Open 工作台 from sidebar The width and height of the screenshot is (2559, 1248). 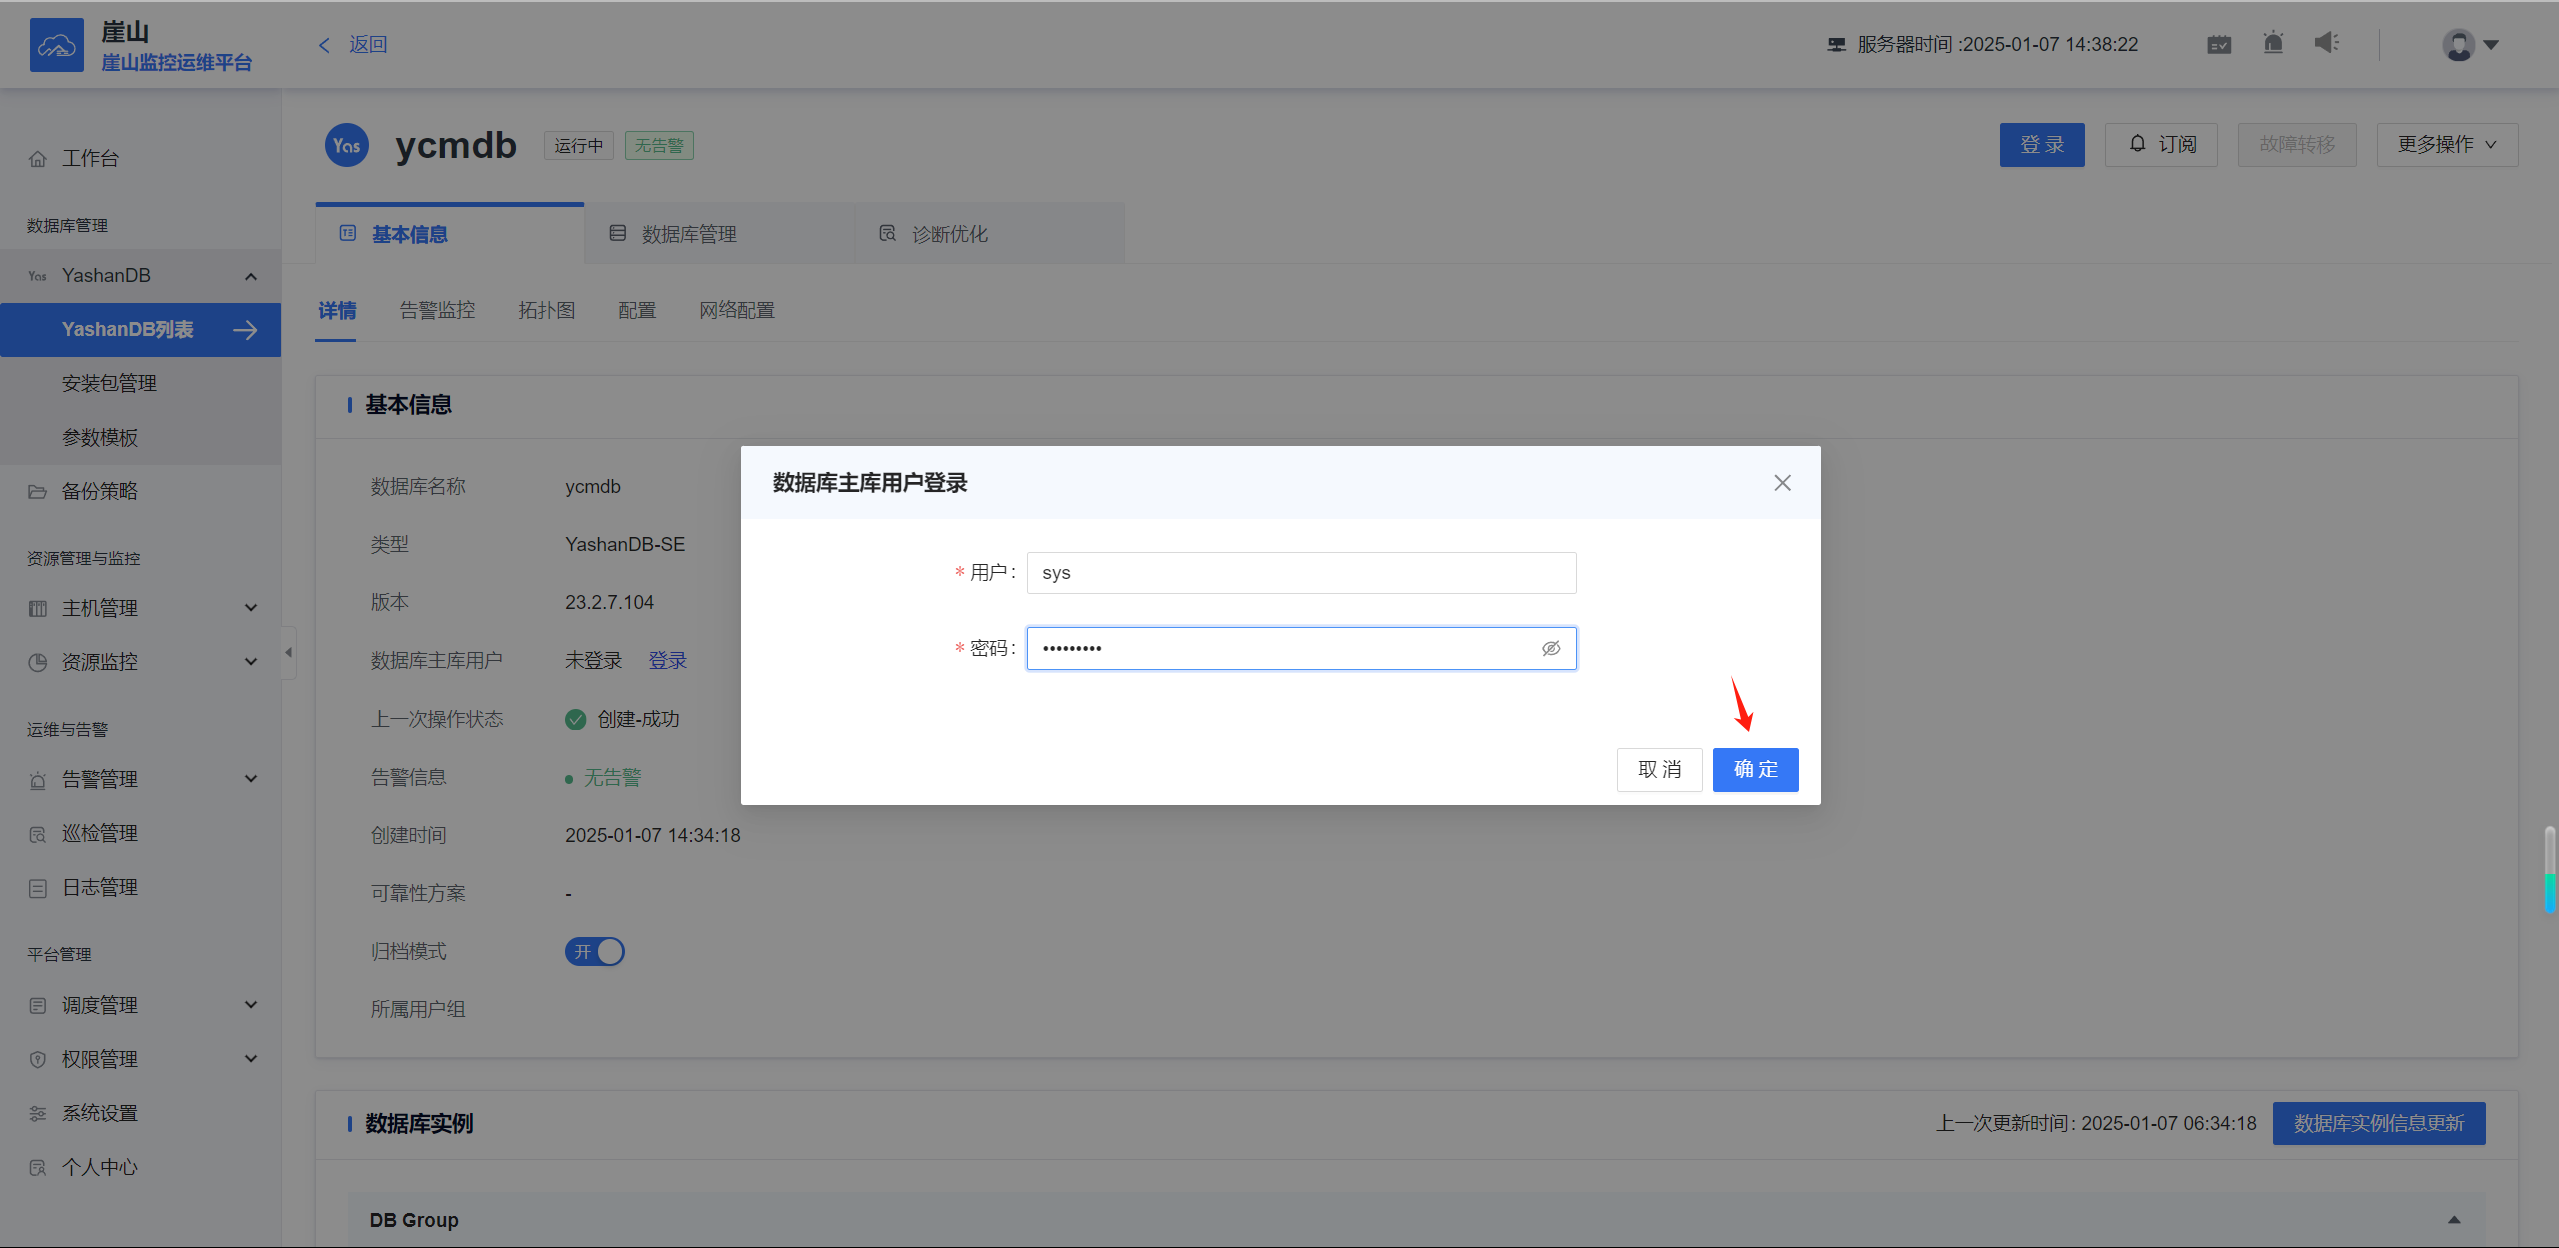coord(141,158)
